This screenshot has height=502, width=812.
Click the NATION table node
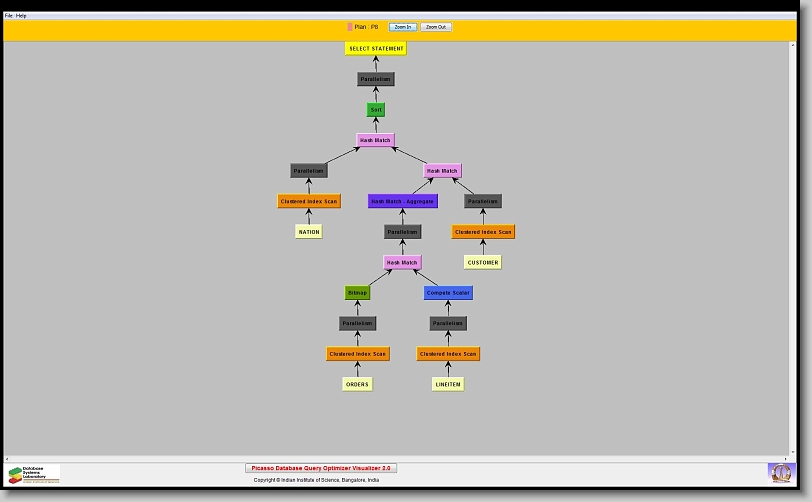click(x=309, y=232)
